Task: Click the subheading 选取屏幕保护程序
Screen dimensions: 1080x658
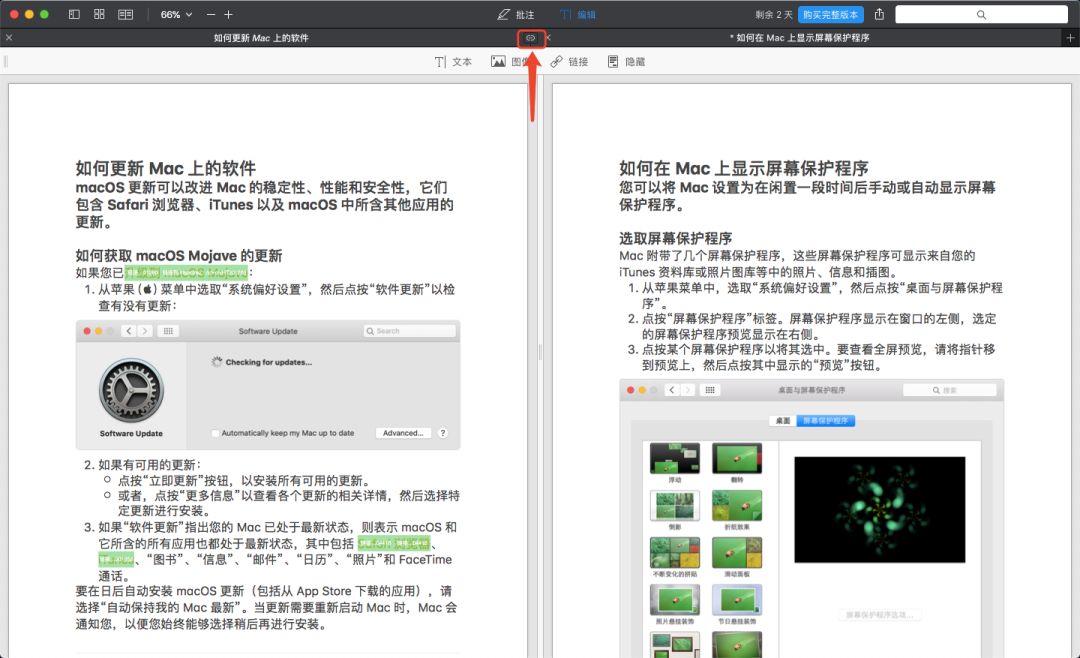Action: pos(676,238)
